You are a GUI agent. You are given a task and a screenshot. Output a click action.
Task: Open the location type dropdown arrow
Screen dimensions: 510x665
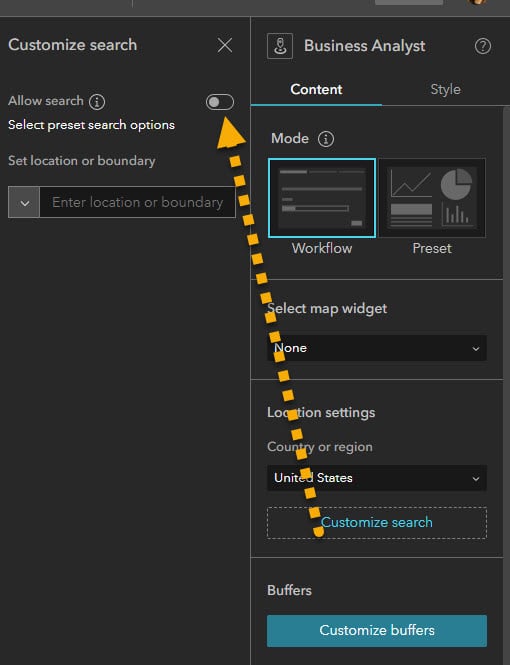click(x=24, y=202)
